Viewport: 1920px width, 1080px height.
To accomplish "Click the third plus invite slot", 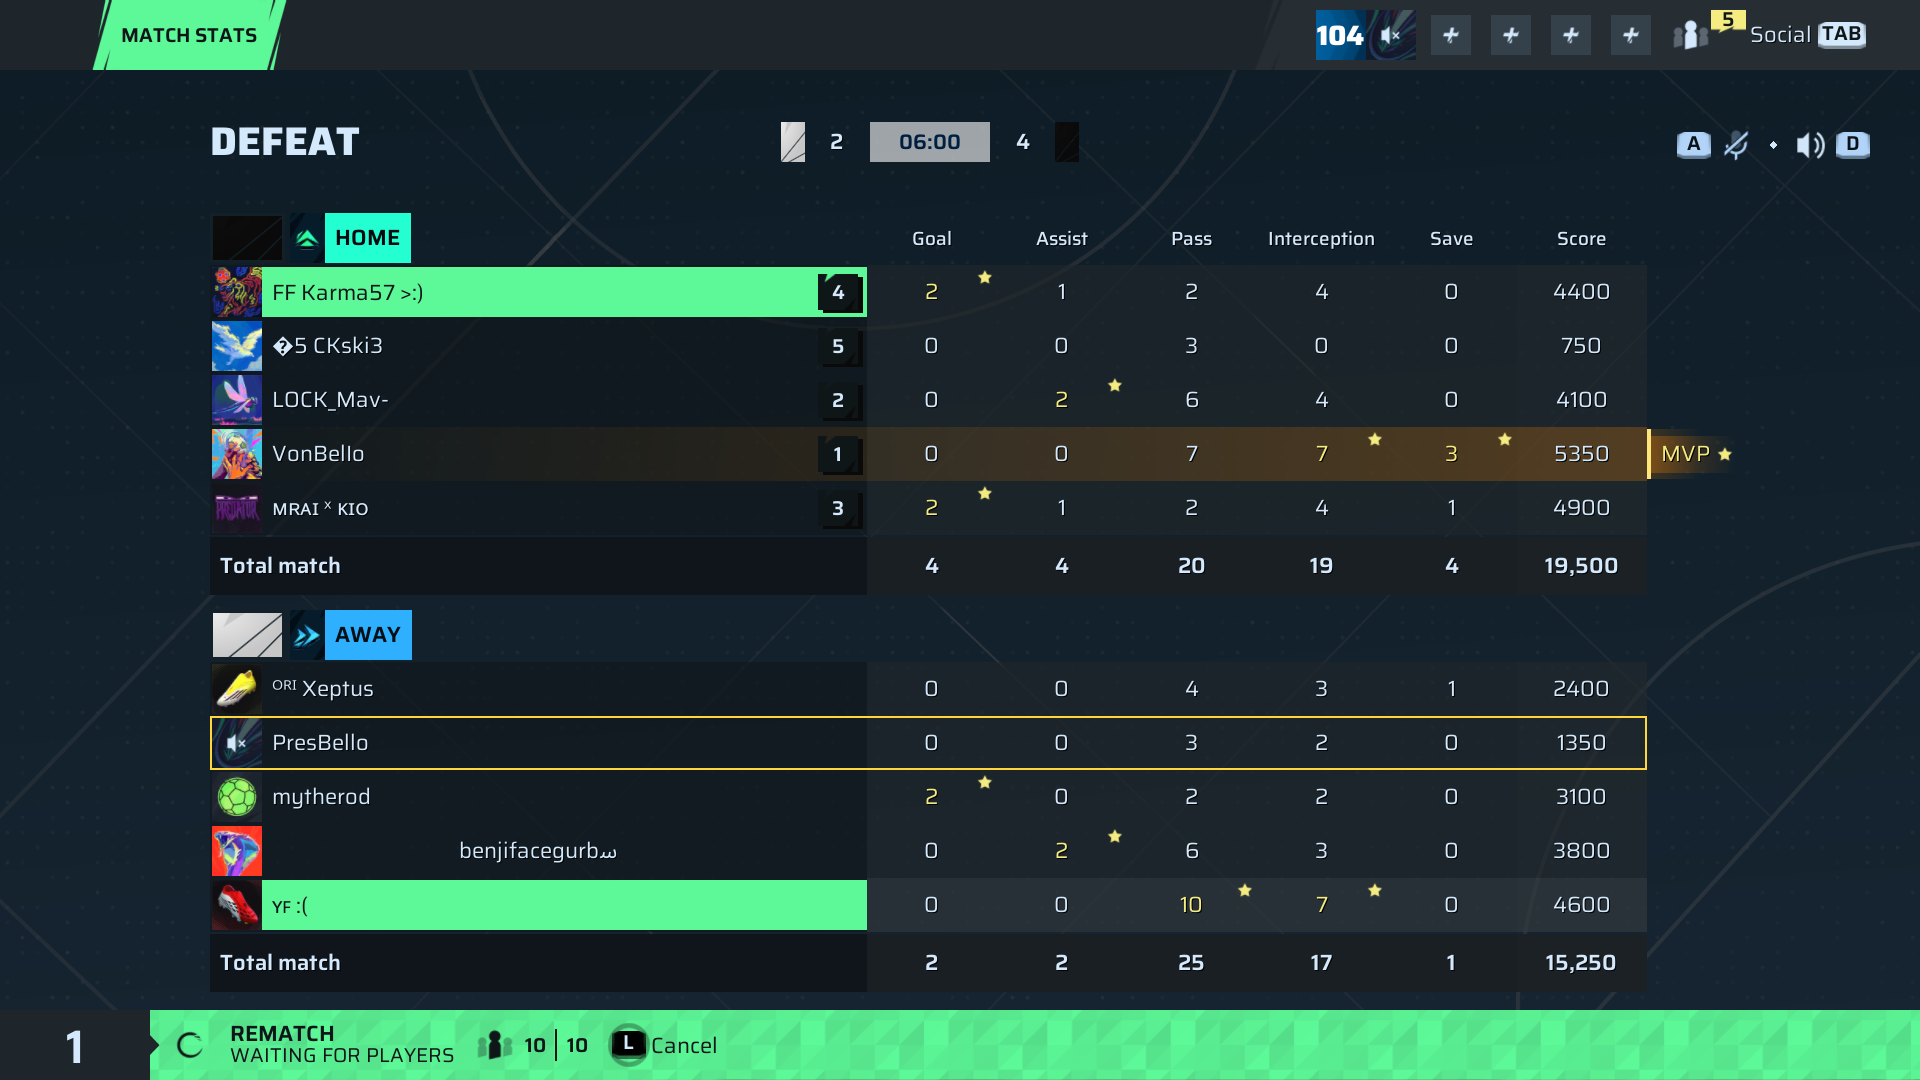I will tap(1571, 36).
